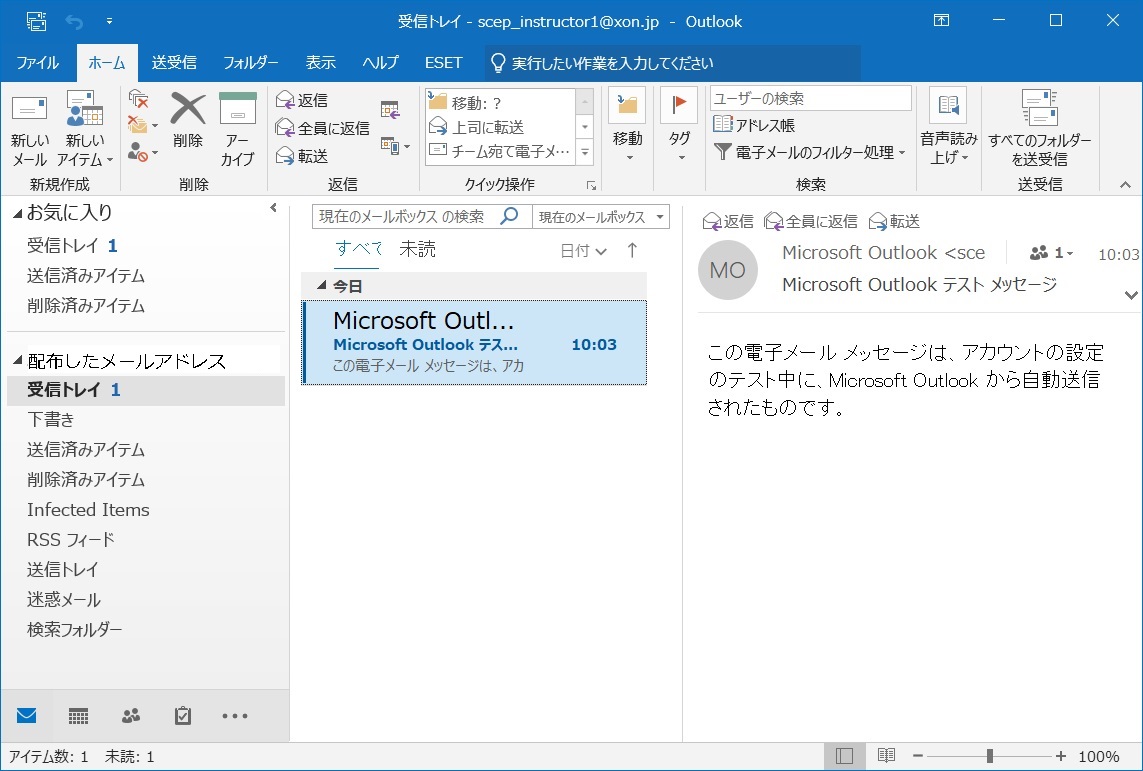This screenshot has width=1143, height=771.
Task: Switch to reading view in status bar
Action: pos(885,756)
